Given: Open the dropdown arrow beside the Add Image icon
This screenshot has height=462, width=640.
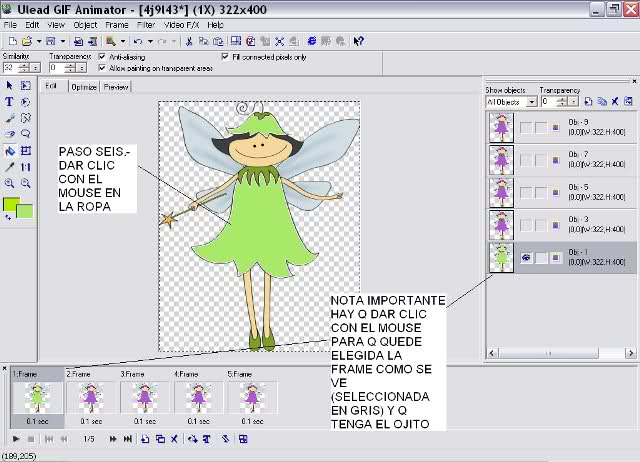Looking at the screenshot, I should pyautogui.click(x=122, y=41).
